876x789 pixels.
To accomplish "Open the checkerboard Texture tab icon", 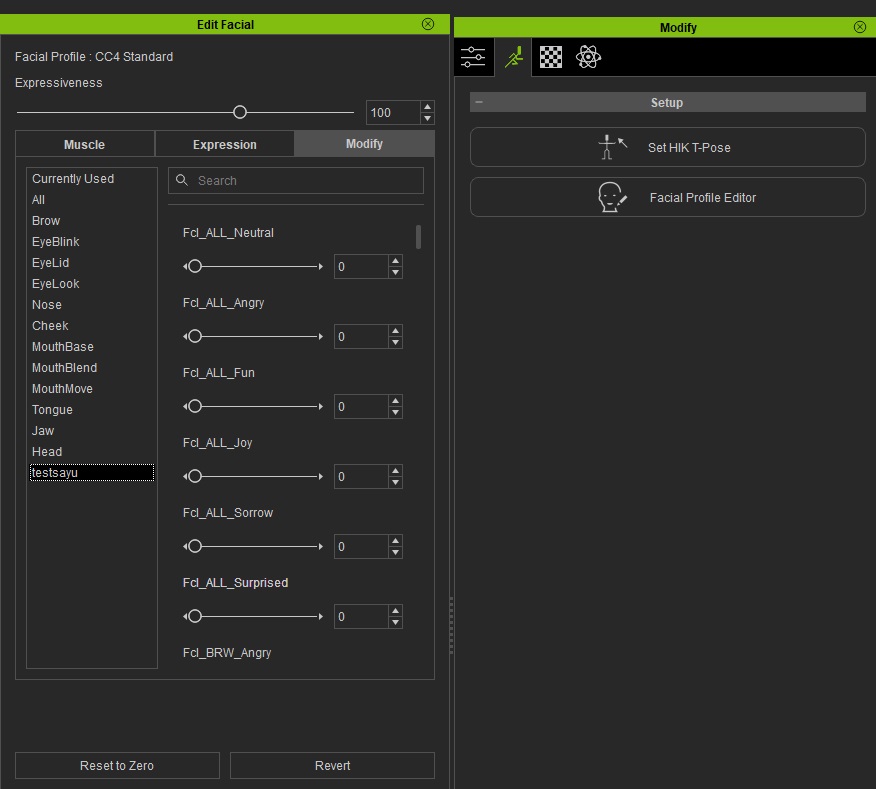I will (551, 57).
